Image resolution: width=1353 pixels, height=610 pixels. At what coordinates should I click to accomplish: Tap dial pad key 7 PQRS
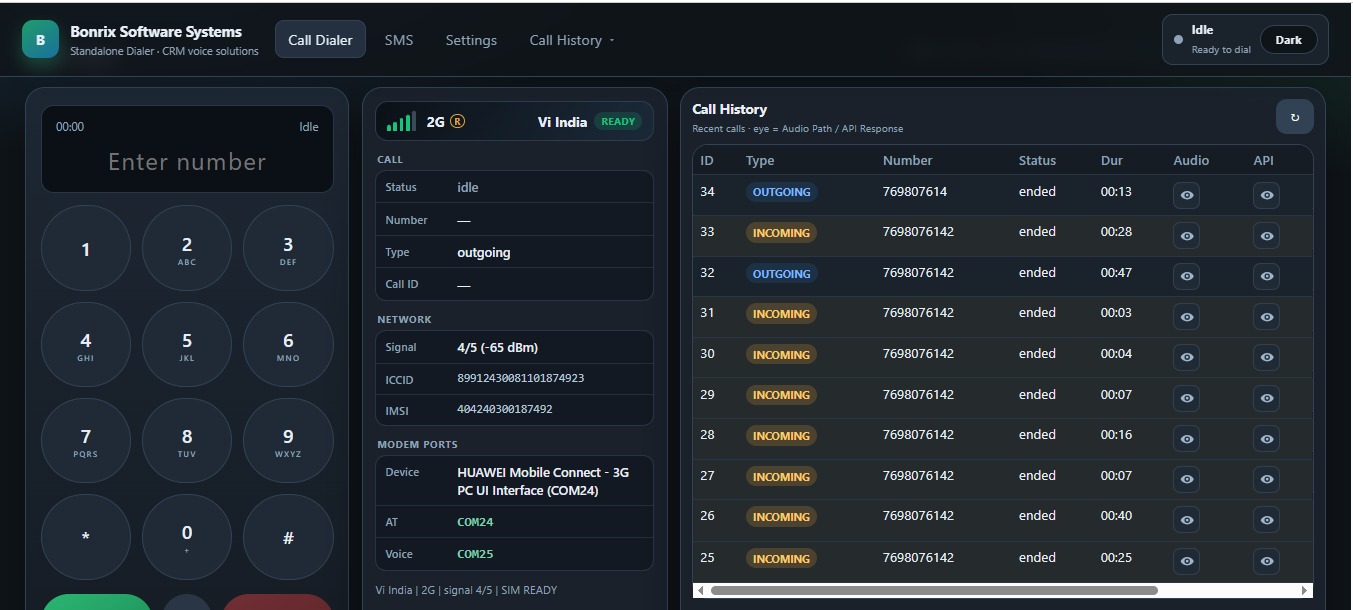point(86,441)
